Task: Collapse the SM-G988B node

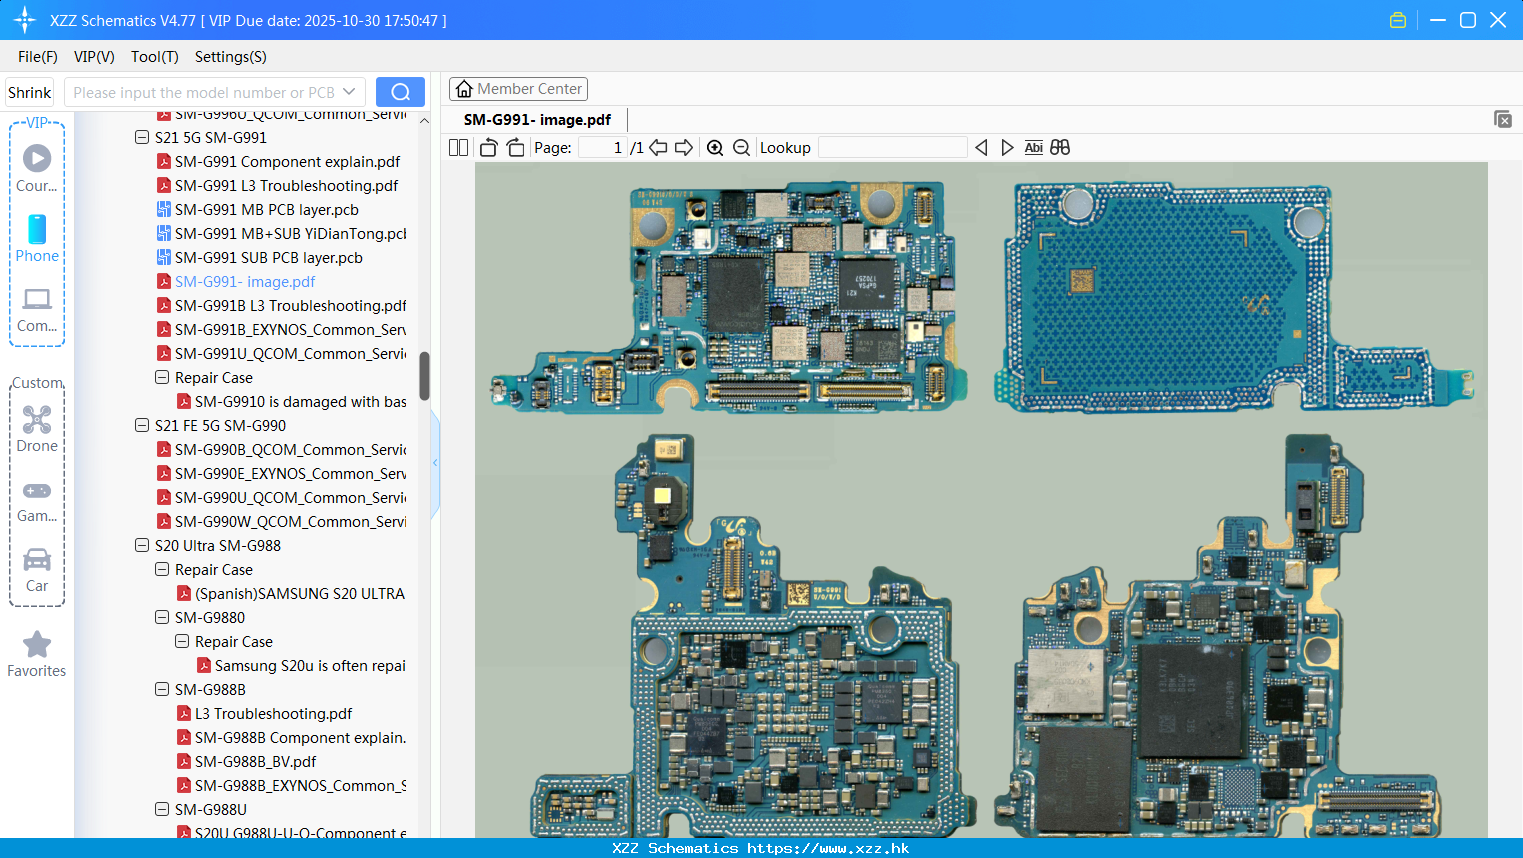Action: 162,690
